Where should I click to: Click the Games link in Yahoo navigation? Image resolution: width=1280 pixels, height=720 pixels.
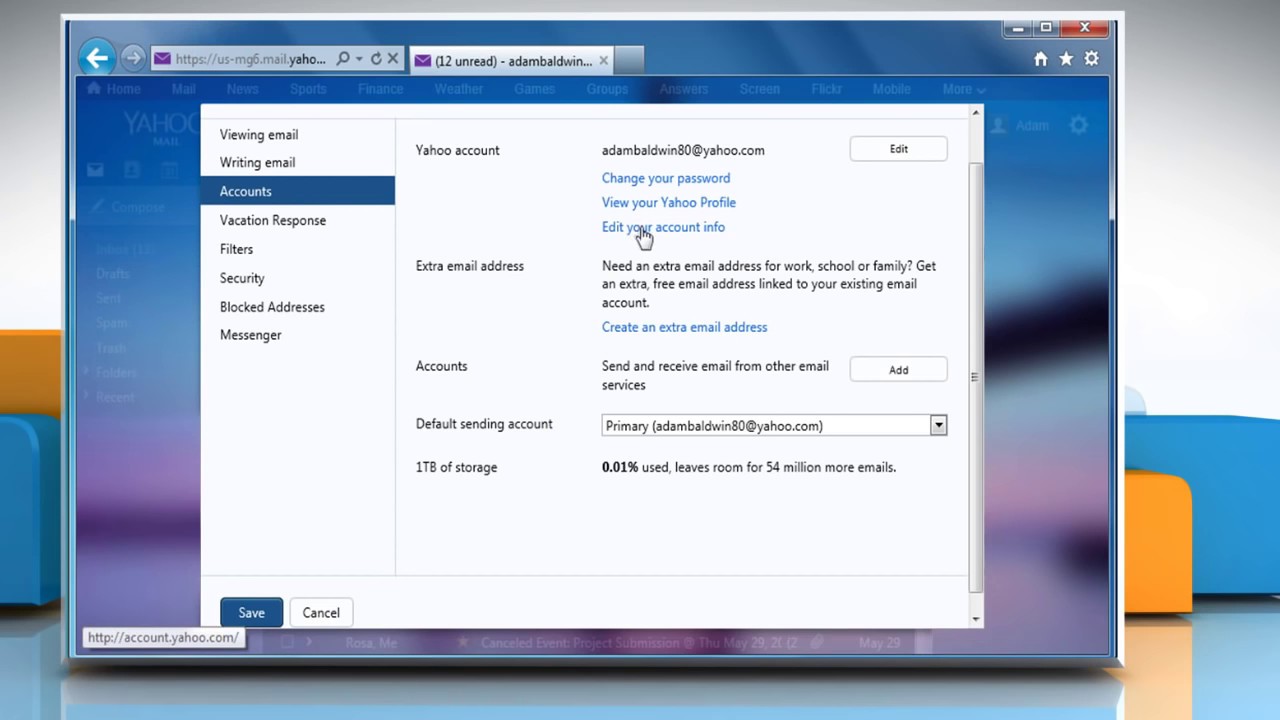(x=534, y=89)
